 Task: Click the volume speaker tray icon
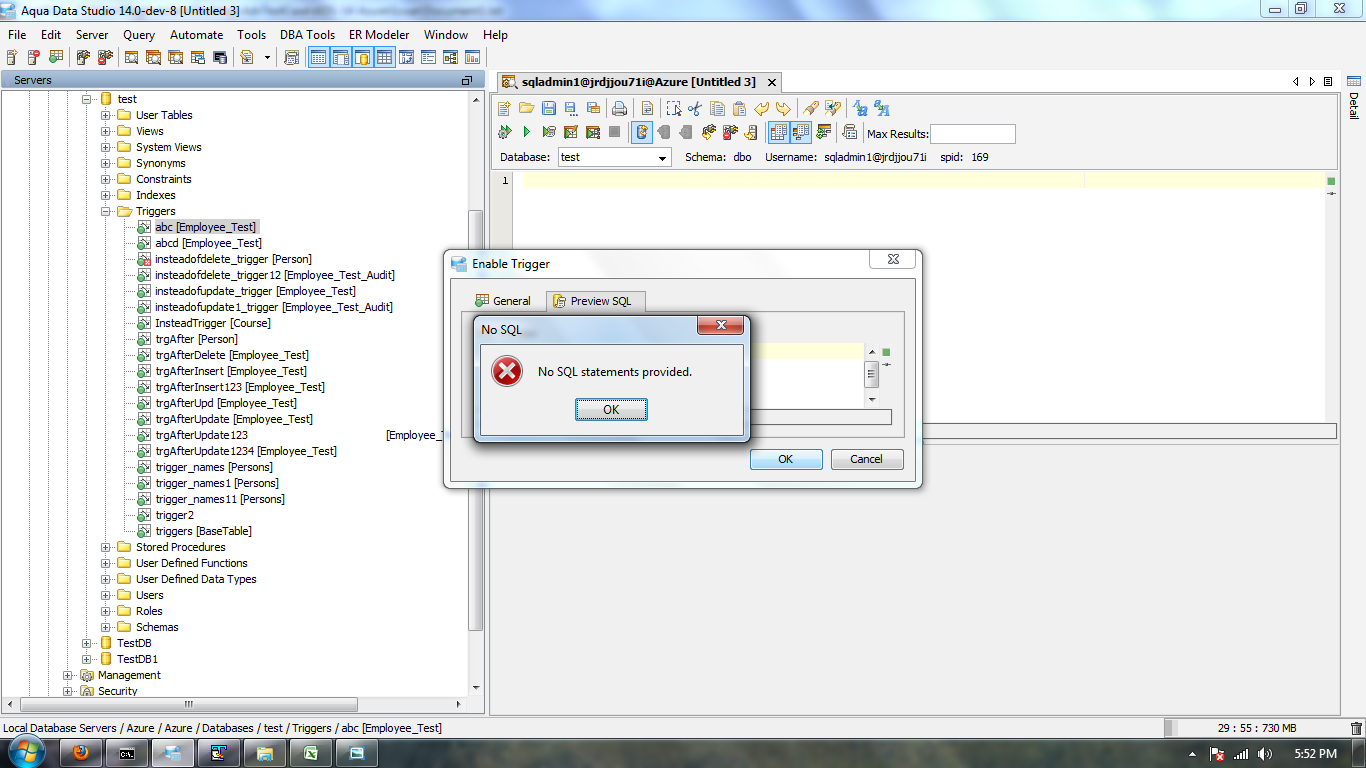1265,753
